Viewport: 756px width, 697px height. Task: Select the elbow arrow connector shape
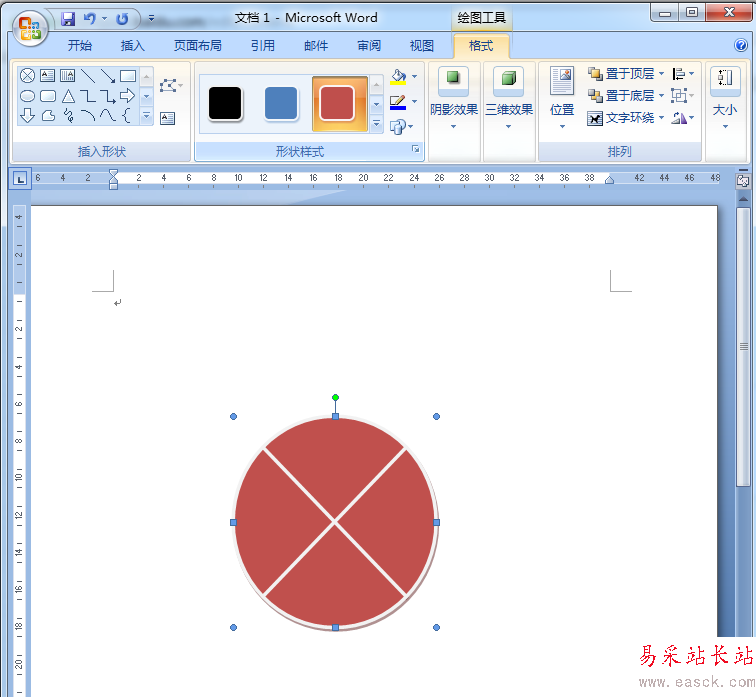108,96
